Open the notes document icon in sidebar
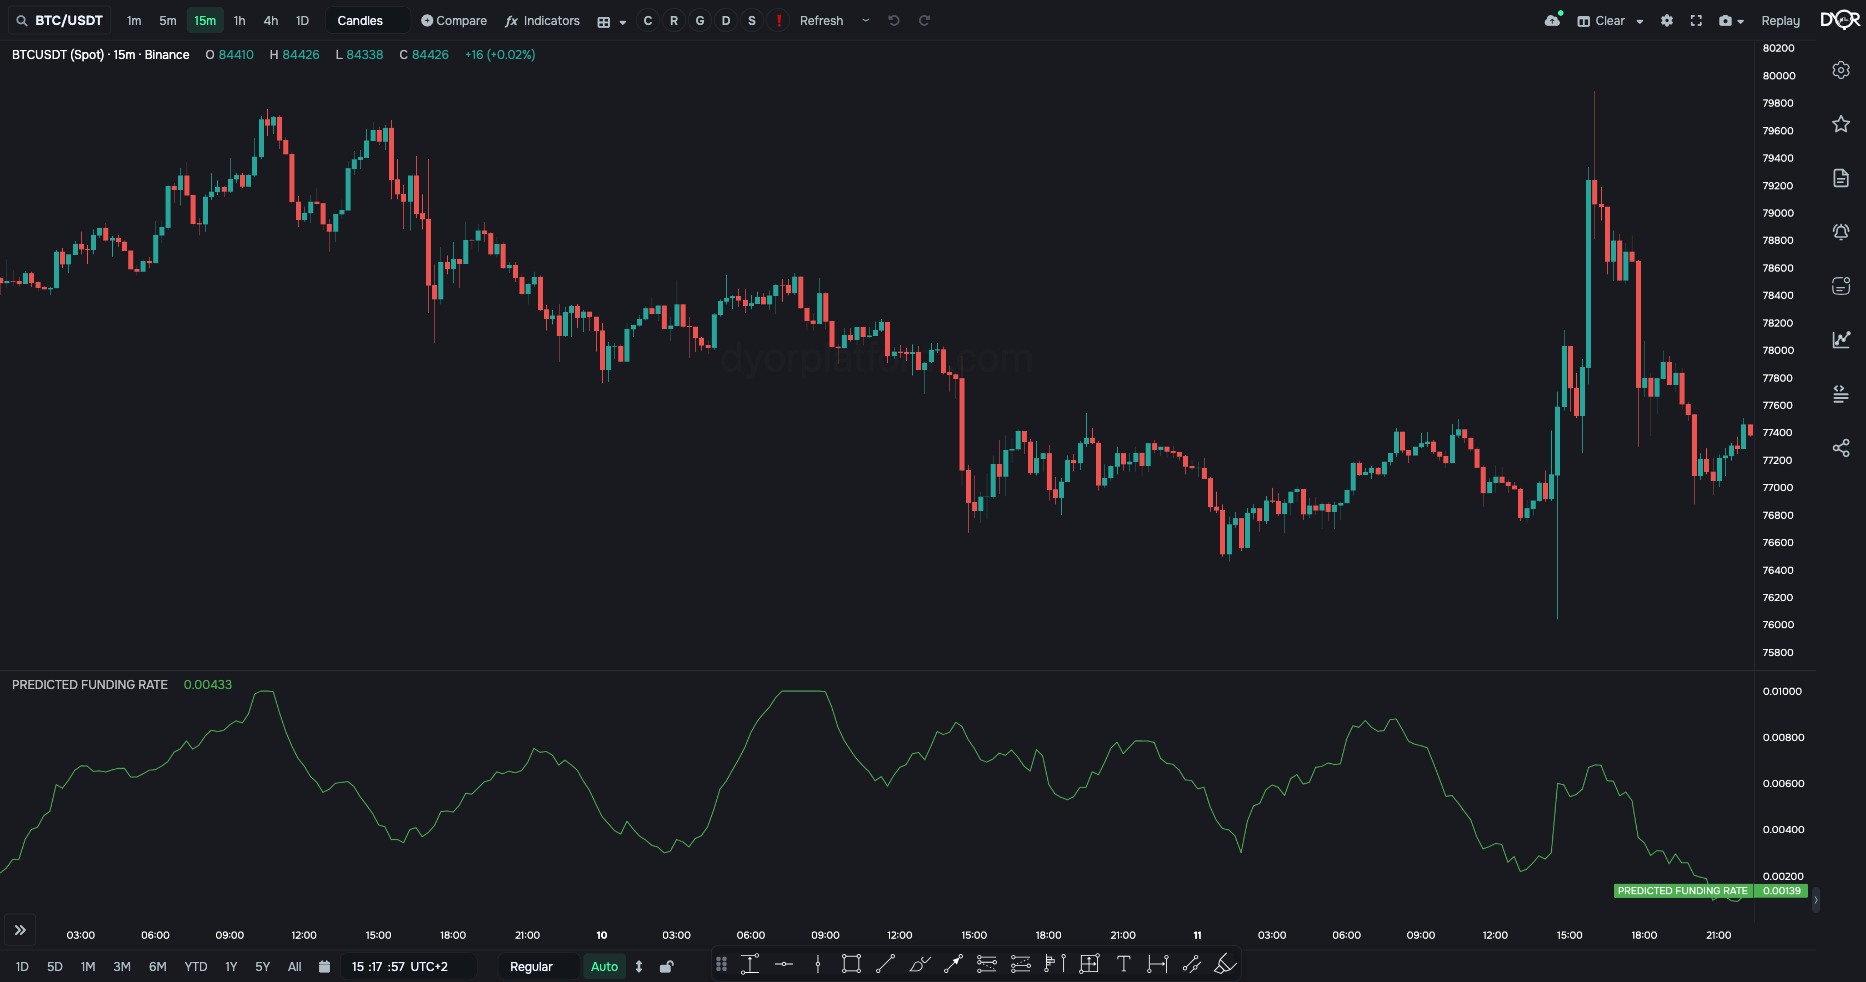The height and width of the screenshot is (982, 1866). [x=1841, y=178]
